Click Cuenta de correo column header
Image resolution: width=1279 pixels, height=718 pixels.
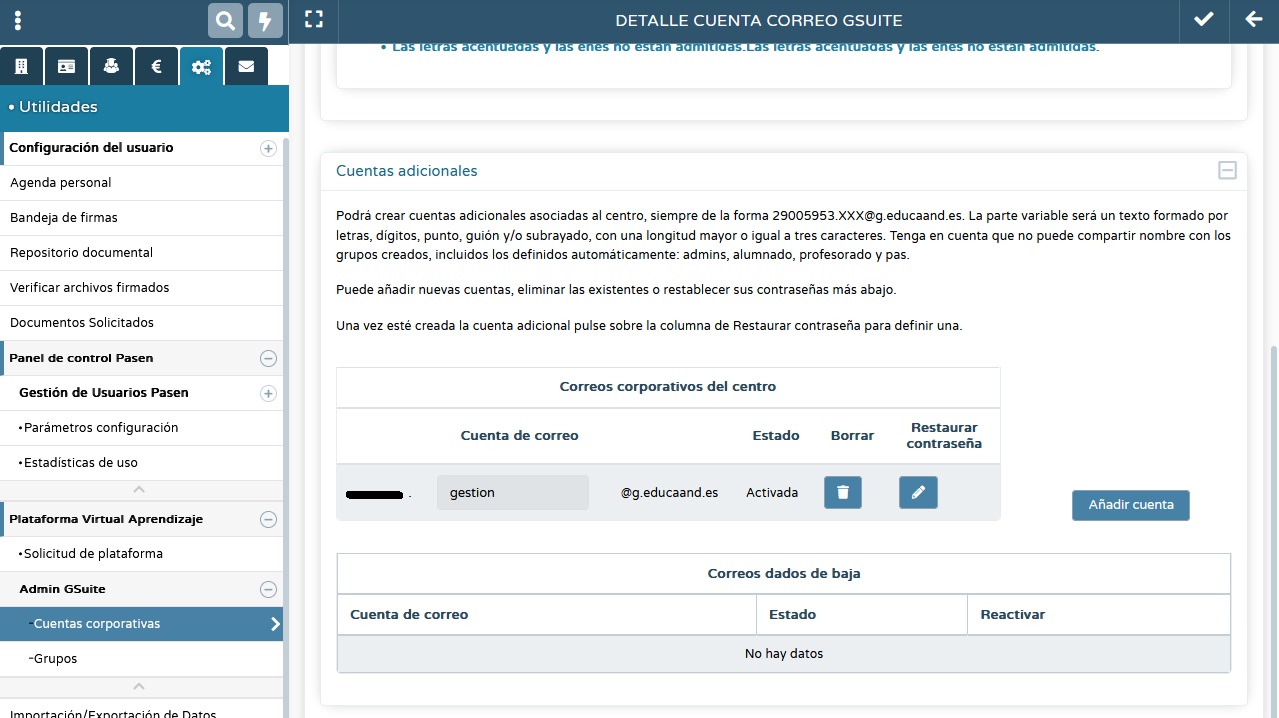point(519,436)
